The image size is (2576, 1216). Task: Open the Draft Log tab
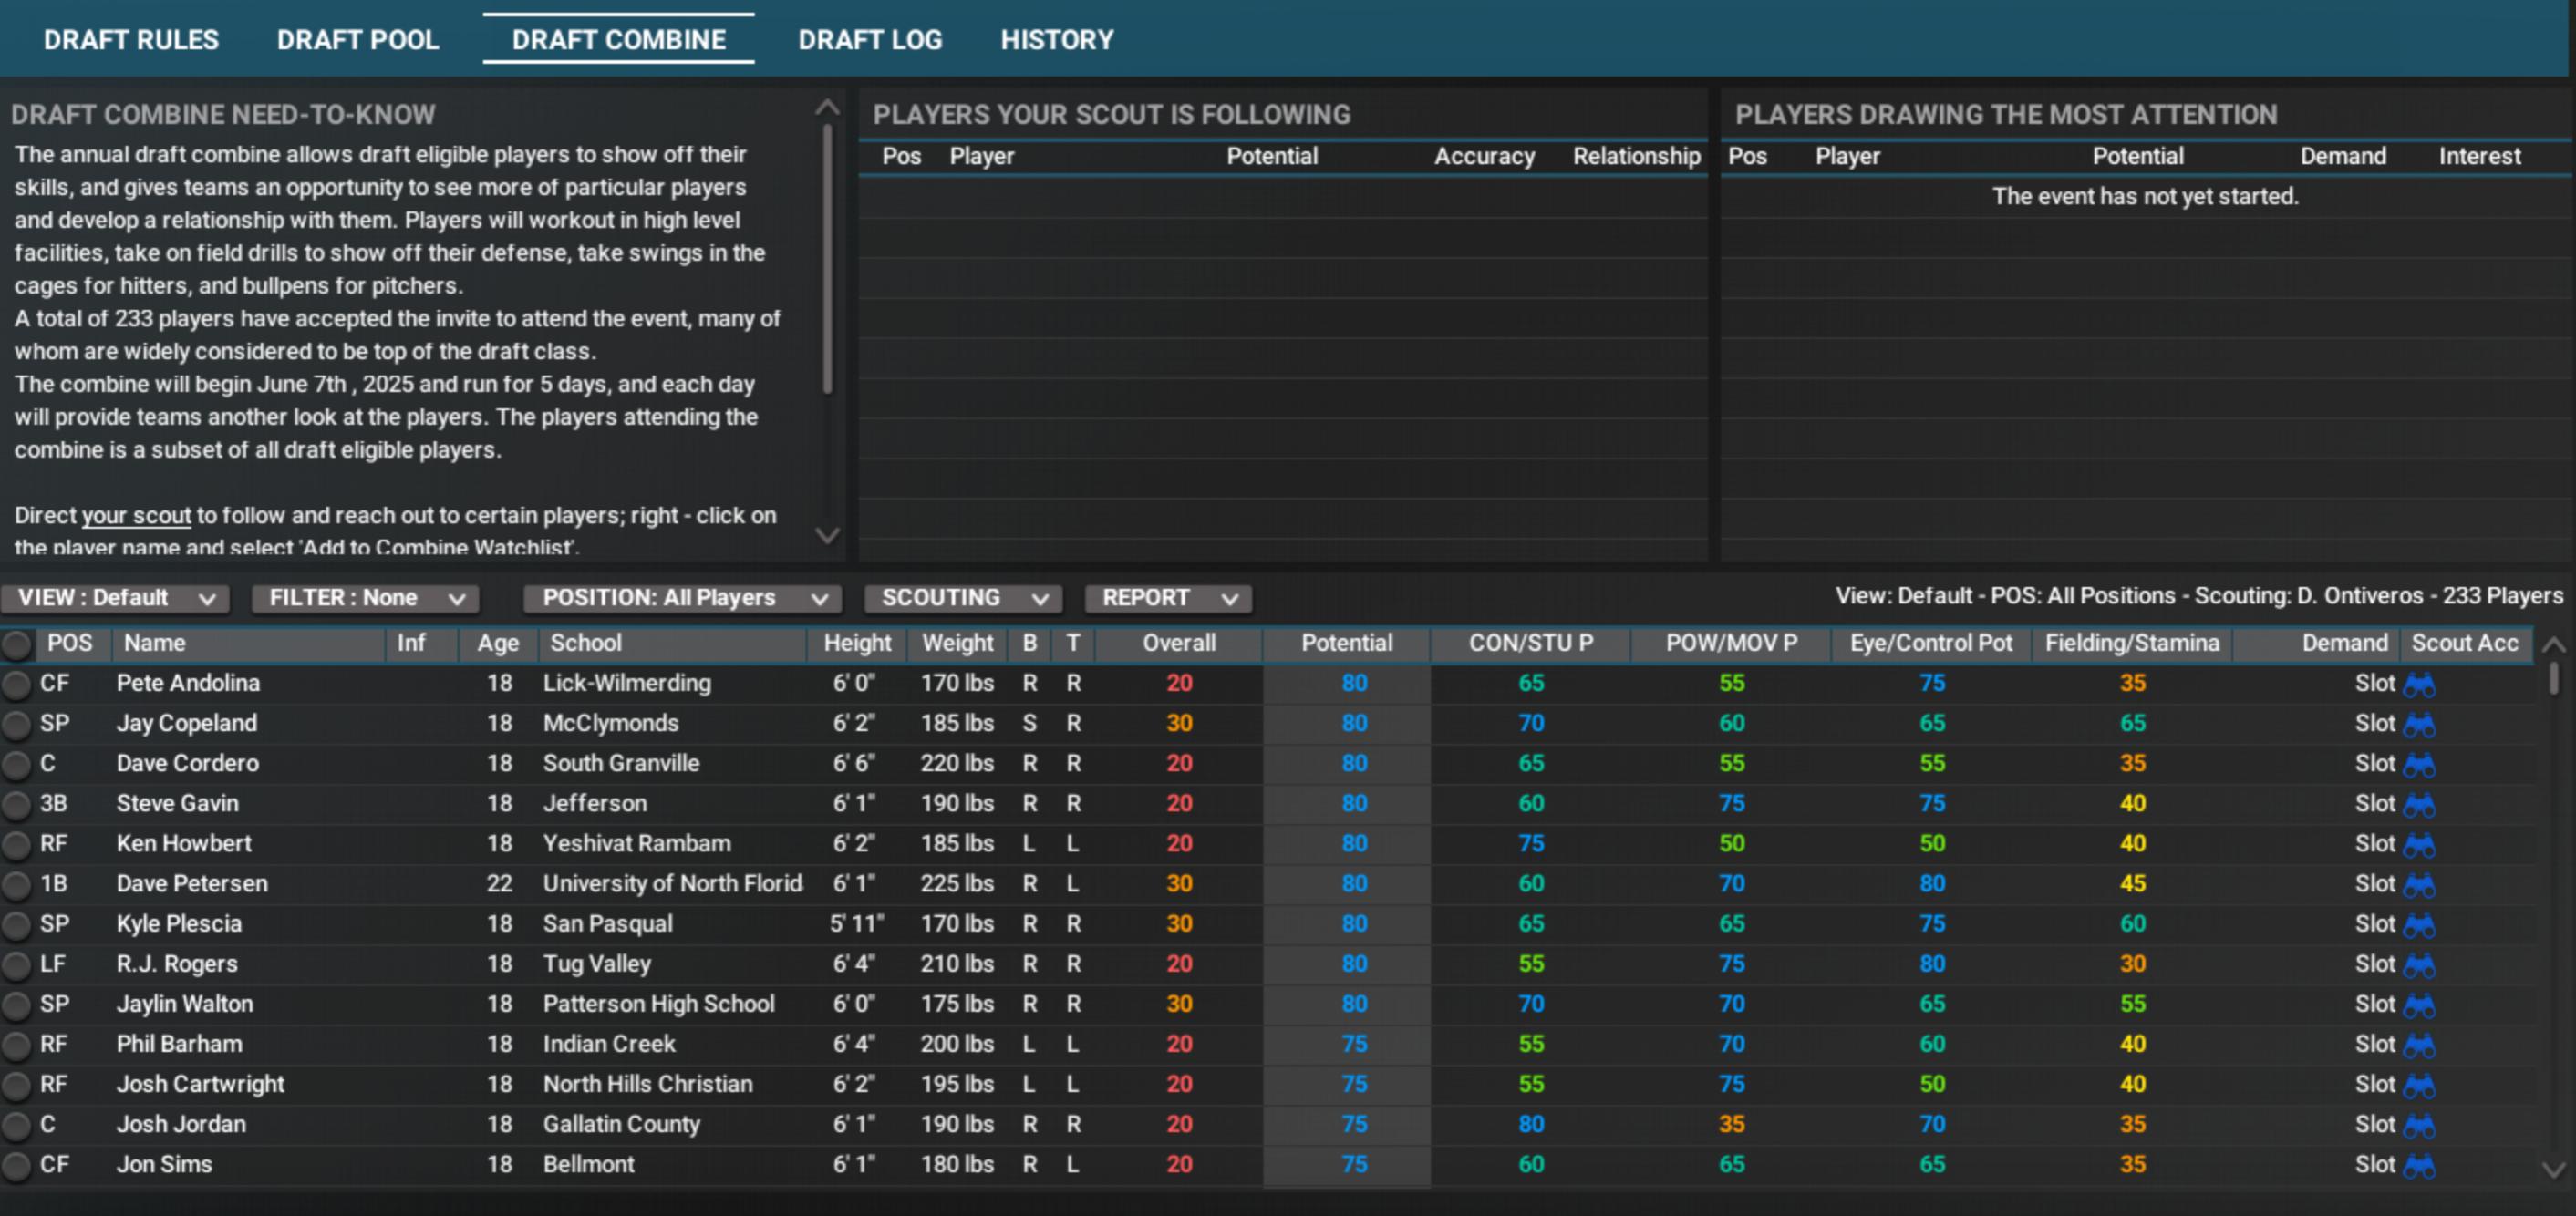(x=869, y=40)
